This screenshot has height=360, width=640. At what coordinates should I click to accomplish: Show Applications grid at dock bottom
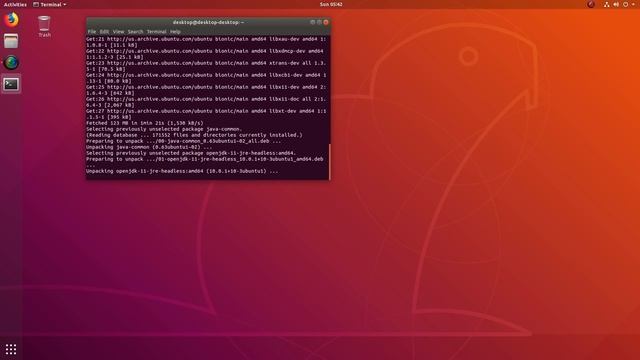(11, 349)
